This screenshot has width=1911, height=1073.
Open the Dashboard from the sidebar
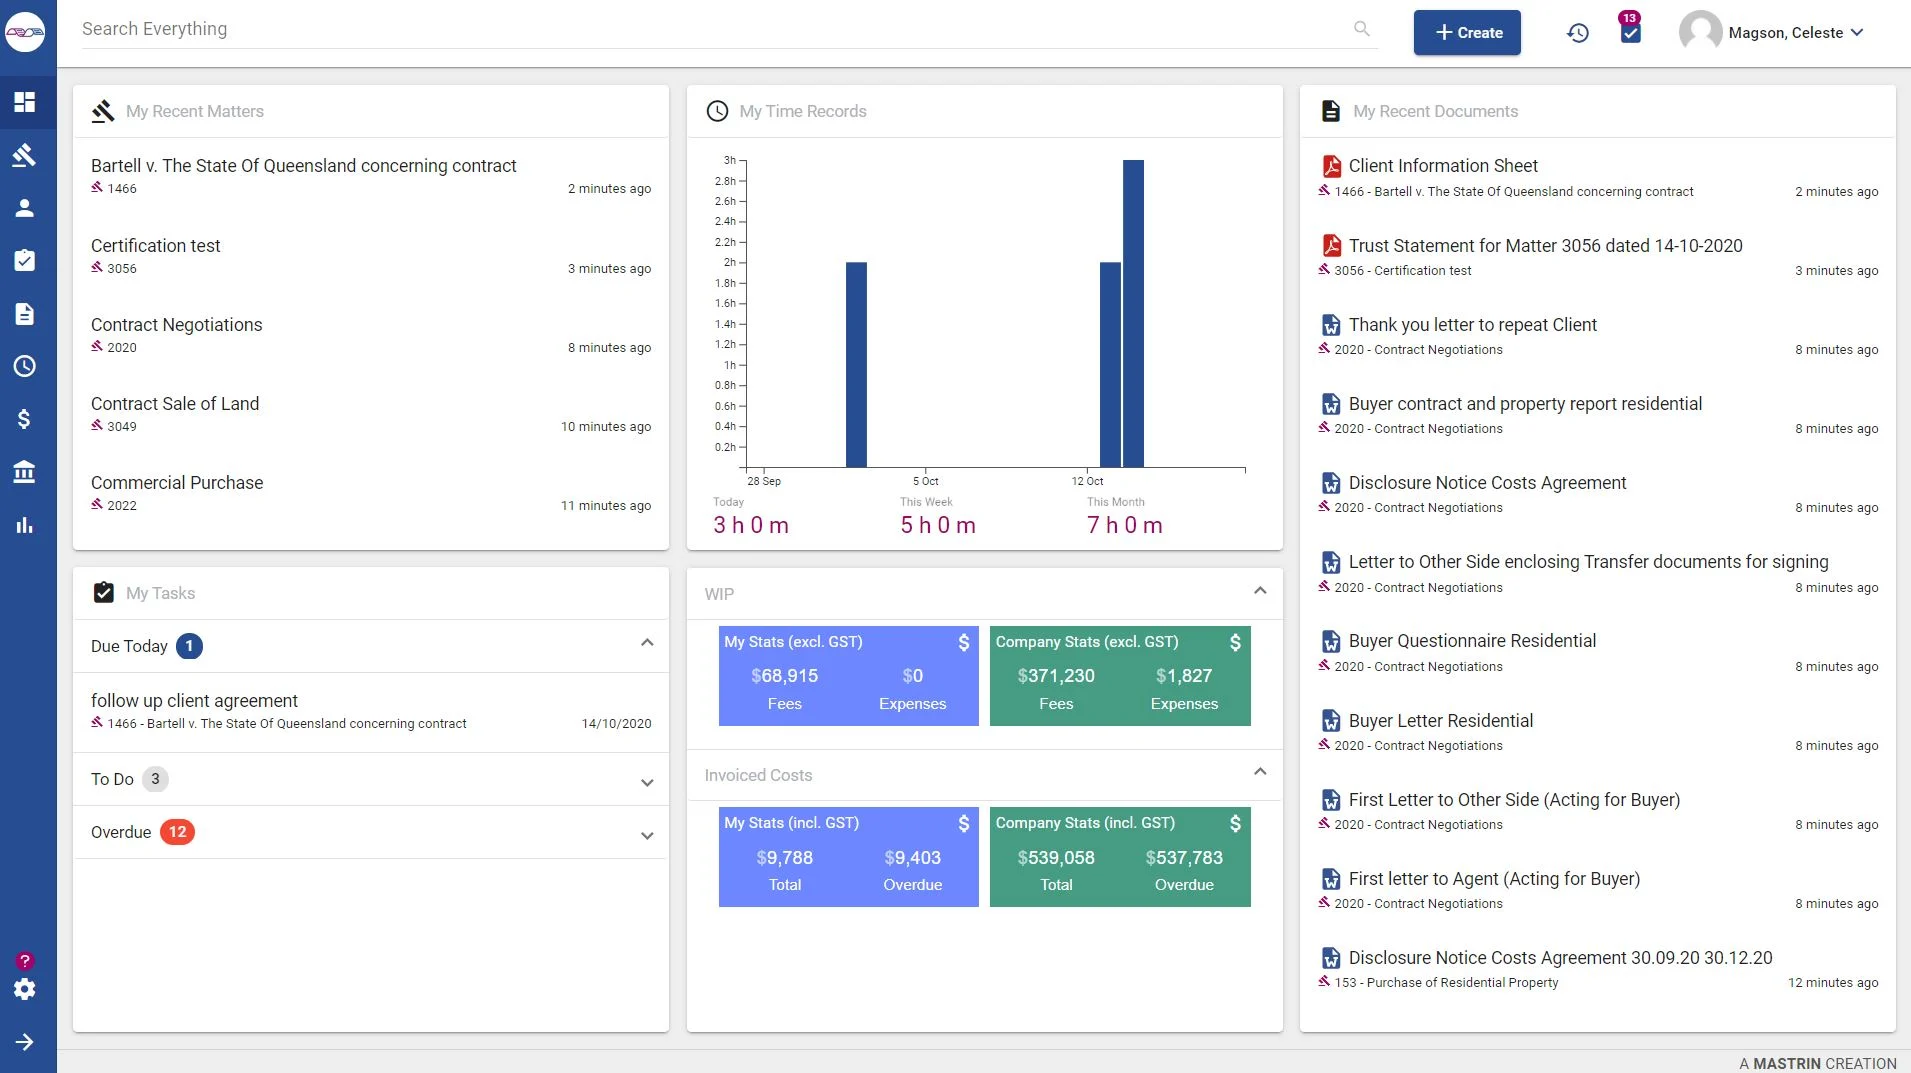point(24,101)
